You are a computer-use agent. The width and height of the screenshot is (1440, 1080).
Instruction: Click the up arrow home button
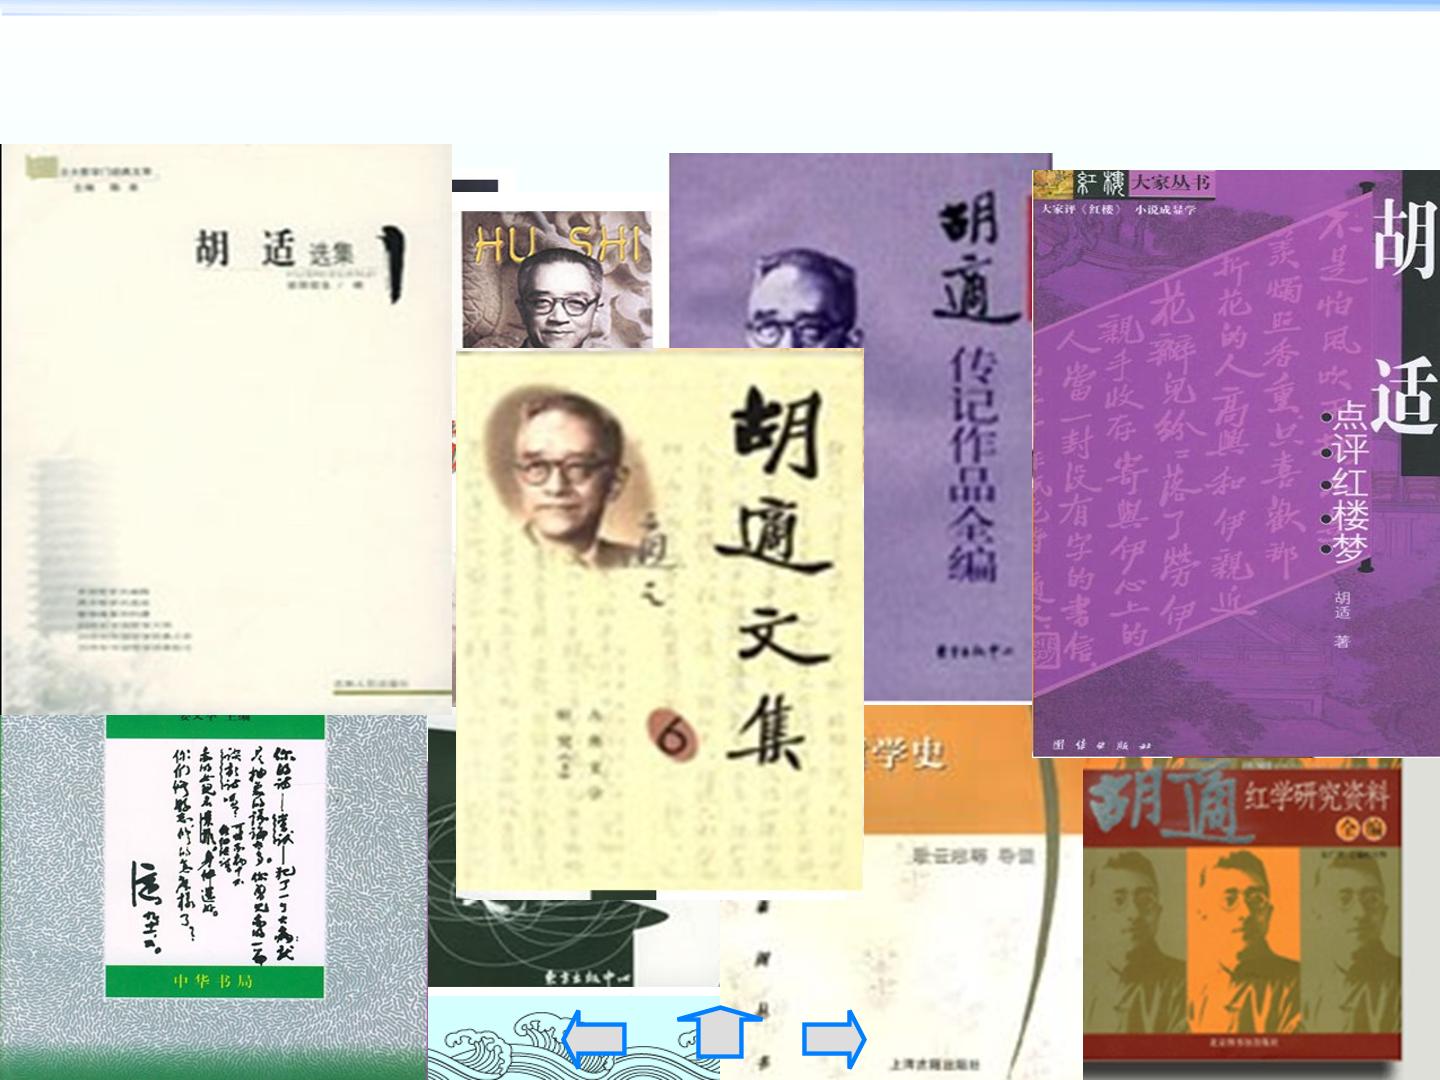719,1032
